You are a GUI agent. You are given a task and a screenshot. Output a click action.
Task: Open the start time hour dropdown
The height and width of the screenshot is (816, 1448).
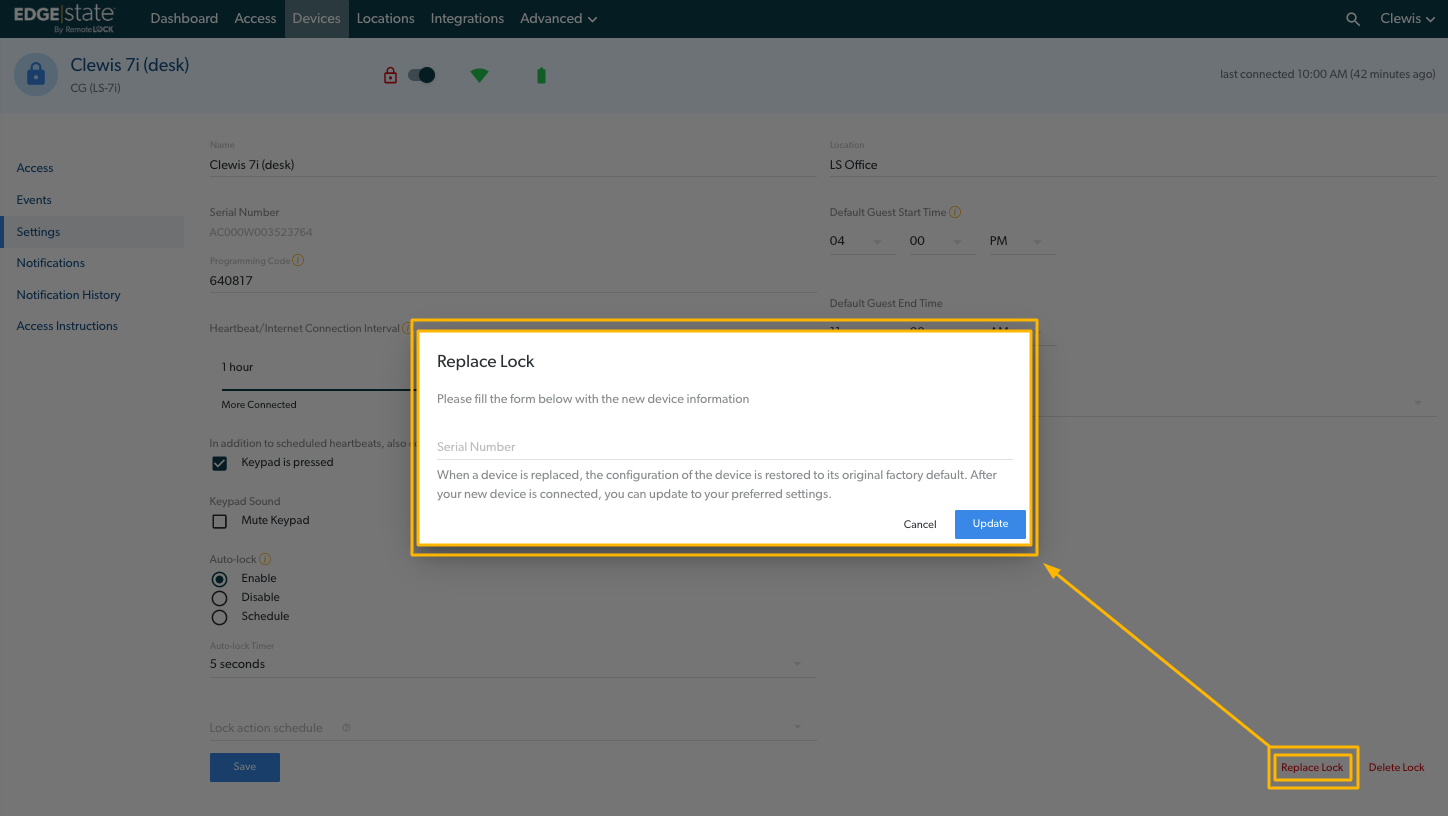coord(862,241)
